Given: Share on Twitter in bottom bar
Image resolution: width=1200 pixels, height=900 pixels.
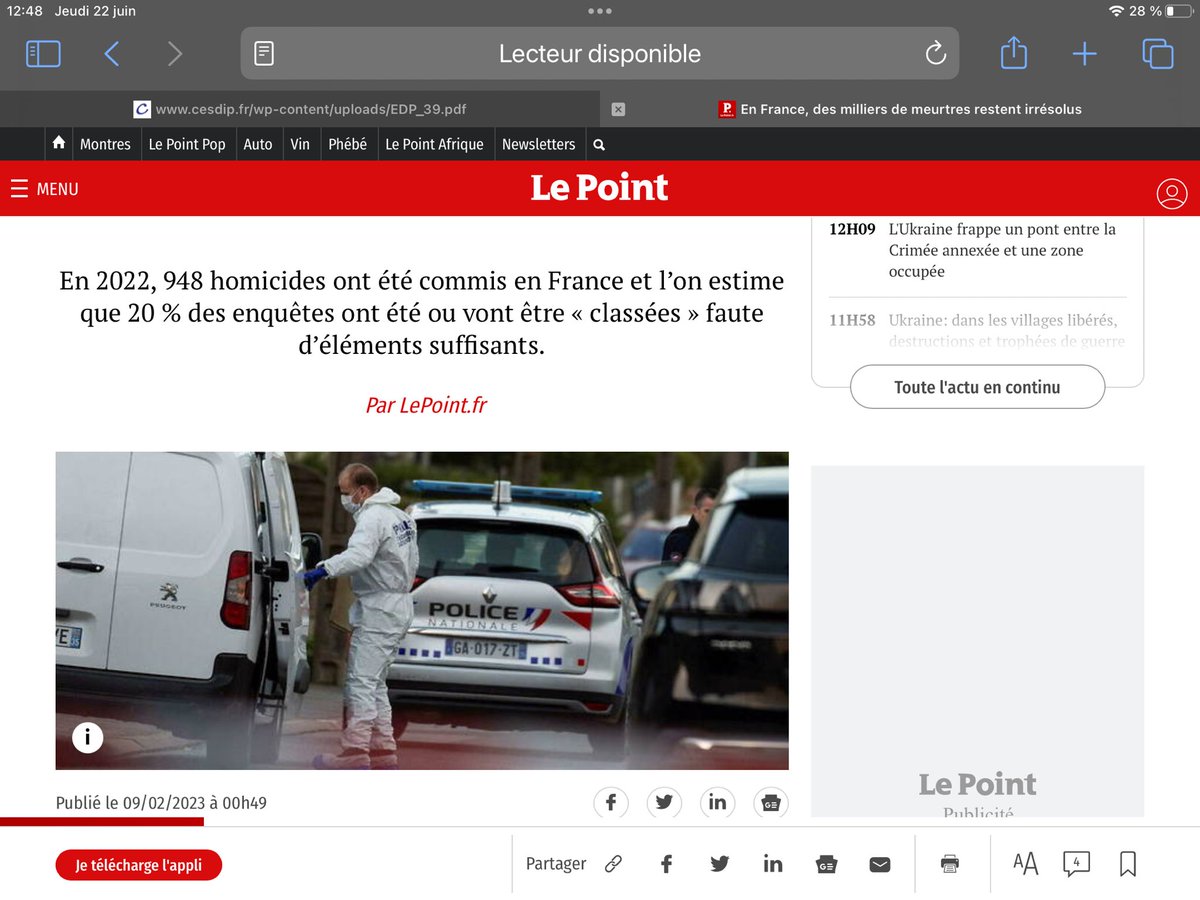Looking at the screenshot, I should [x=720, y=864].
